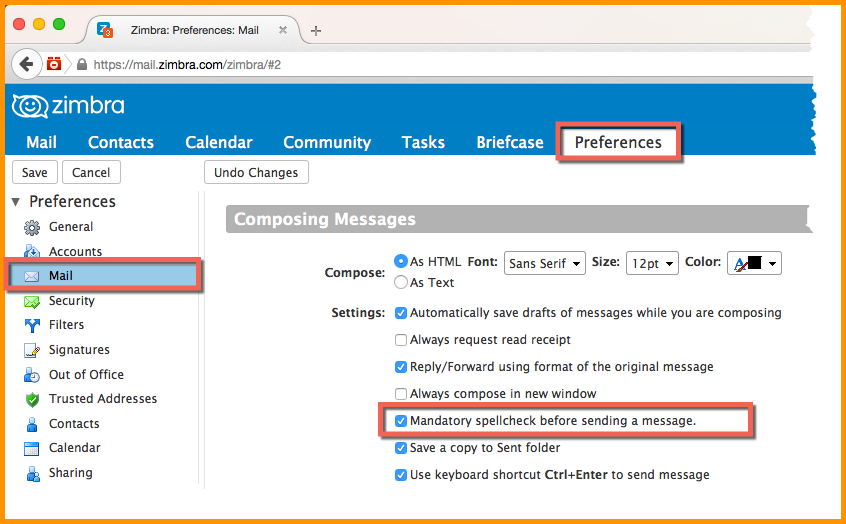Collapse the Preferences tree triangle
This screenshot has height=524, width=846.
pyautogui.click(x=16, y=202)
